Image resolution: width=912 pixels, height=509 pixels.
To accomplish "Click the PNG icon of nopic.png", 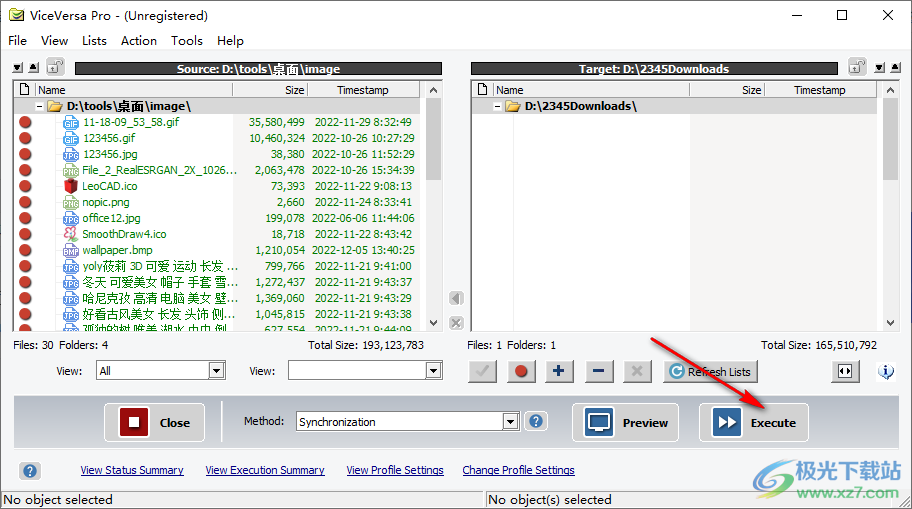I will click(70, 202).
